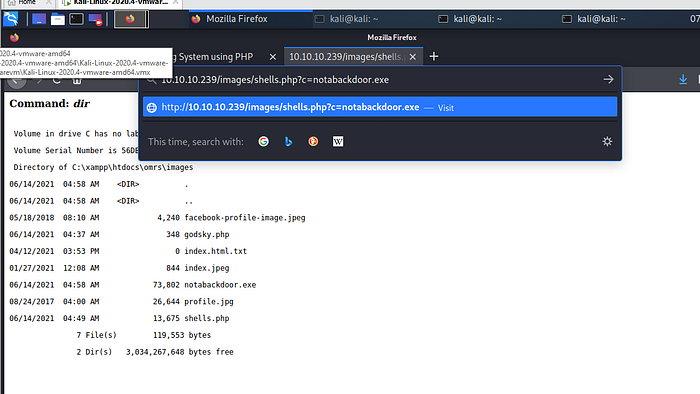Click the browser back button
This screenshot has height=394, width=700.
[17, 80]
